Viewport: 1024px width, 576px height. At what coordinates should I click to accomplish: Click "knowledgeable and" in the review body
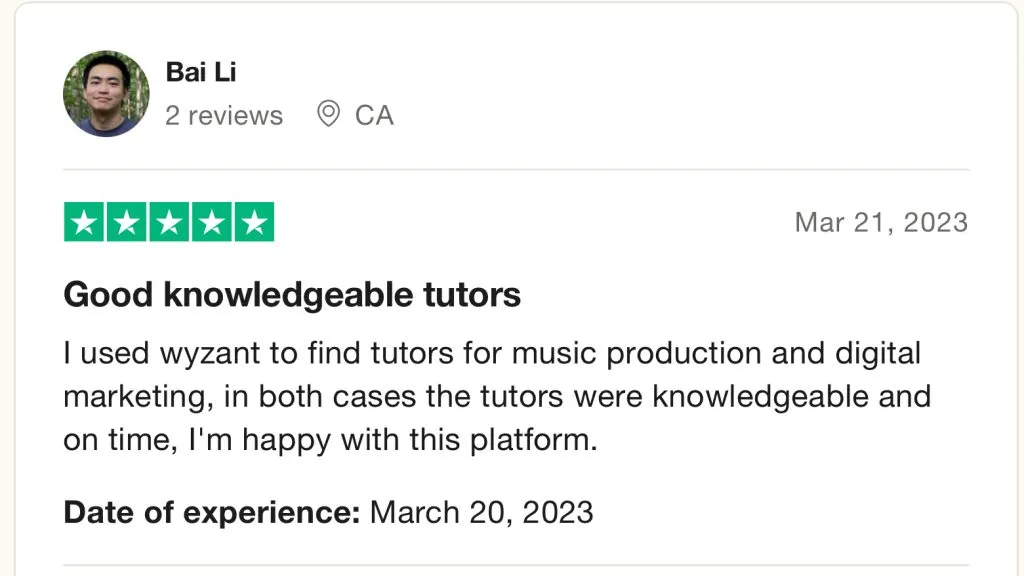791,397
